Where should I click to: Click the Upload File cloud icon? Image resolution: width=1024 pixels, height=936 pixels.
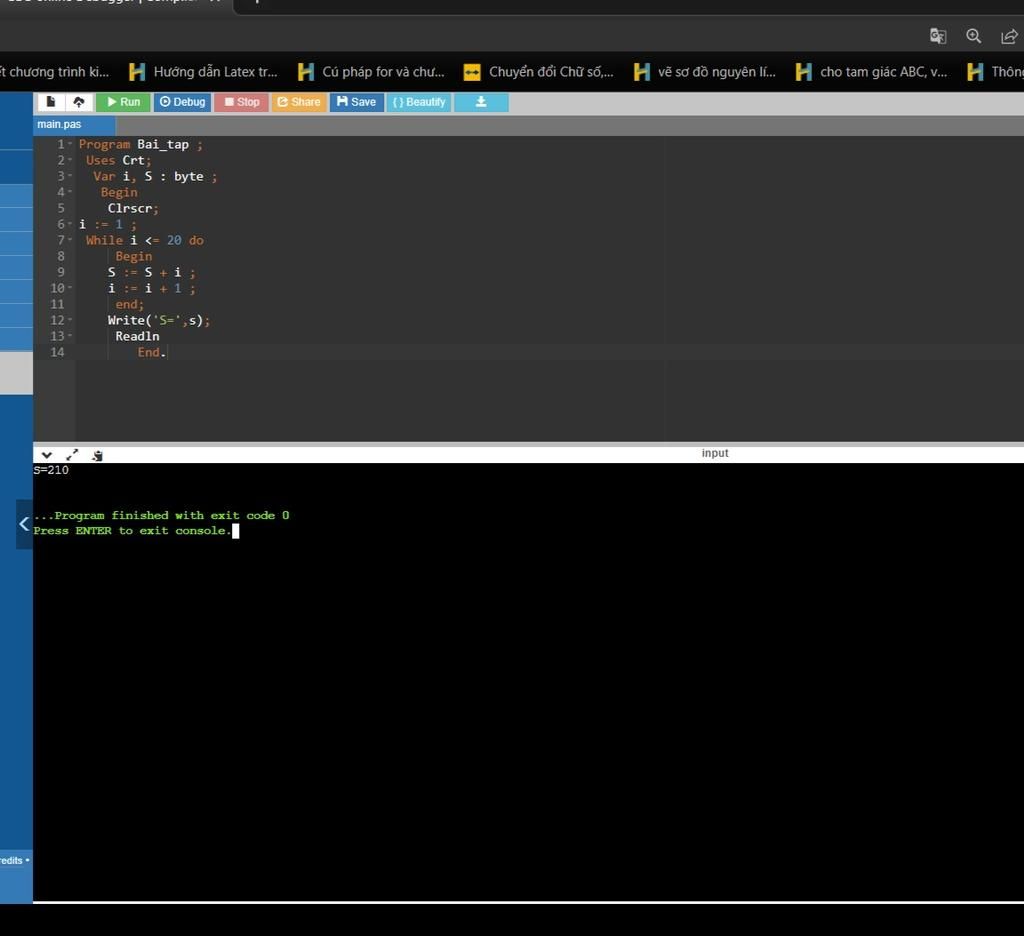tap(79, 102)
